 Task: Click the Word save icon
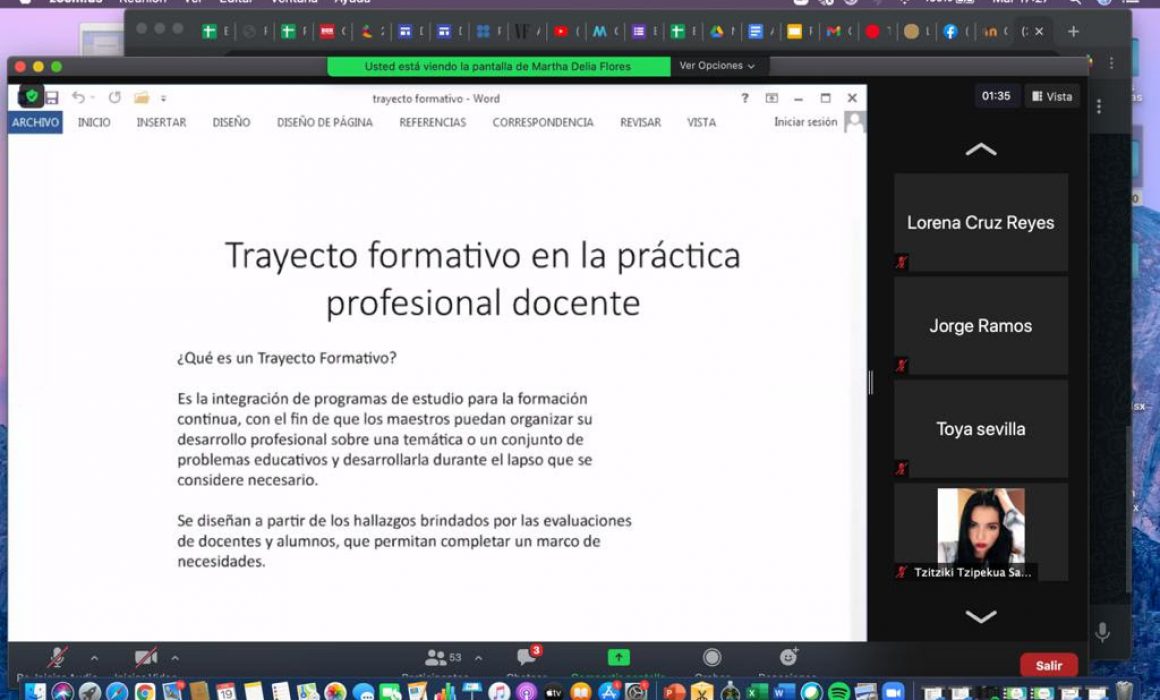52,97
